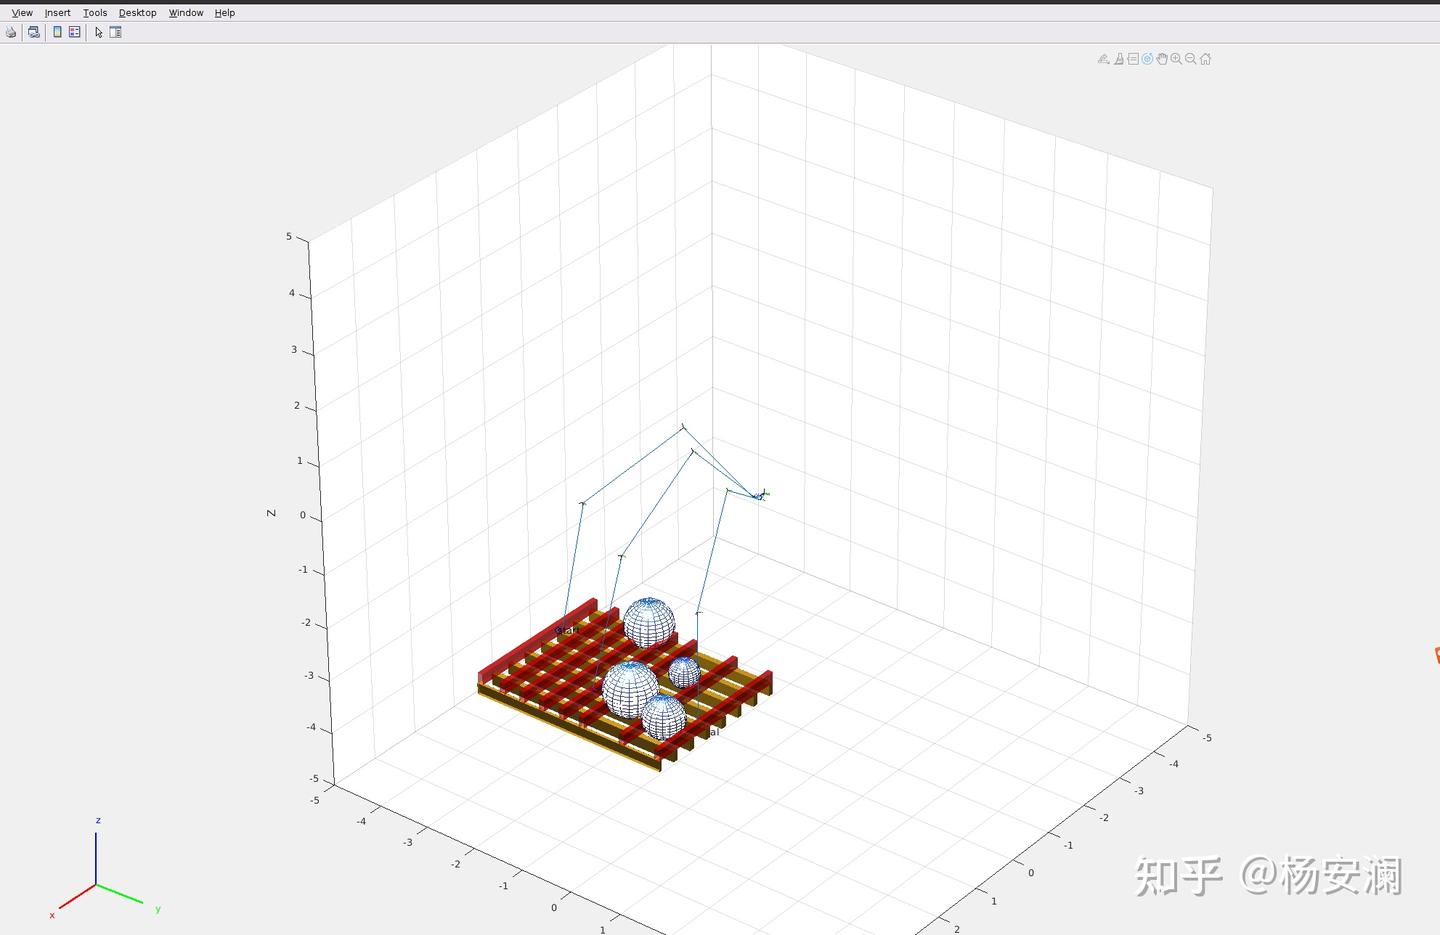
Task: Click the Link Plot toolbar icon
Action: click(x=34, y=32)
